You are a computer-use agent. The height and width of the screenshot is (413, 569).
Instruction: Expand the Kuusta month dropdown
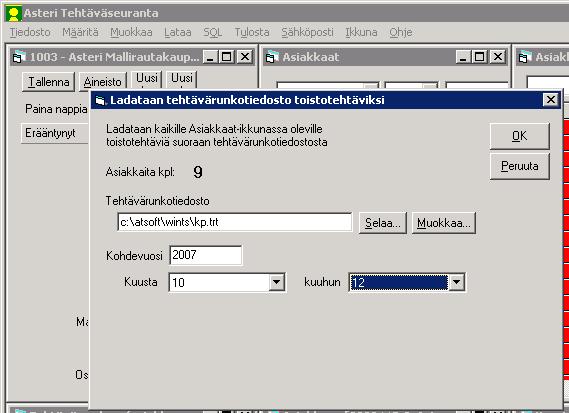click(x=277, y=282)
